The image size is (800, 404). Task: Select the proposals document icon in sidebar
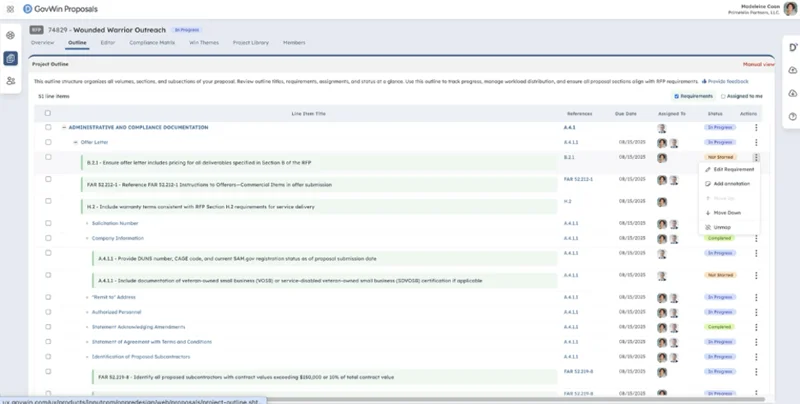pyautogui.click(x=11, y=59)
